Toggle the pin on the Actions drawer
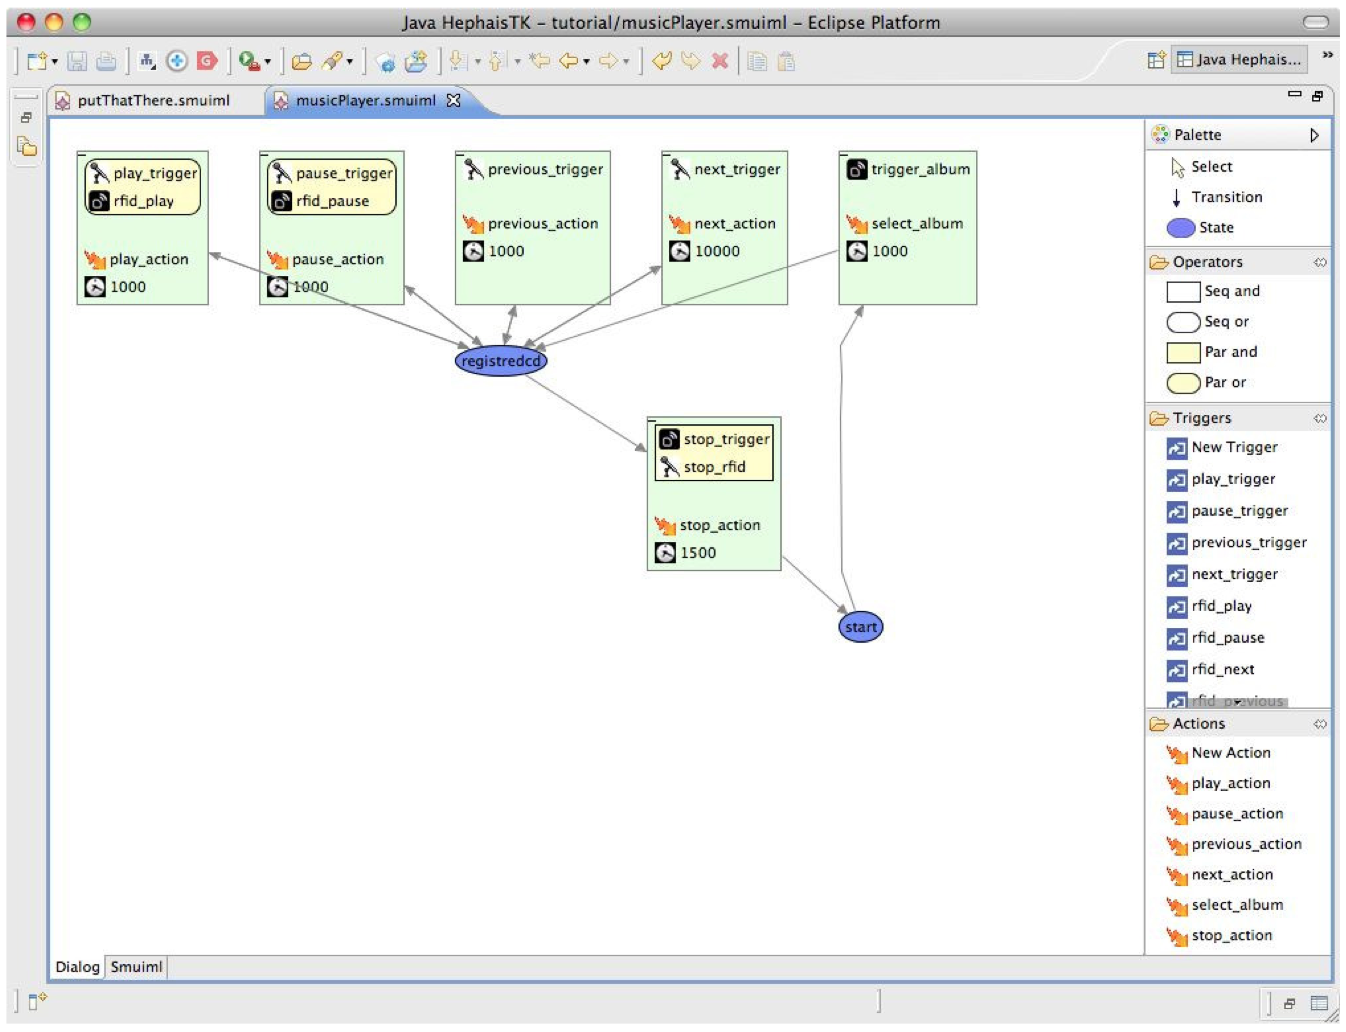This screenshot has height=1032, width=1346. click(1320, 724)
